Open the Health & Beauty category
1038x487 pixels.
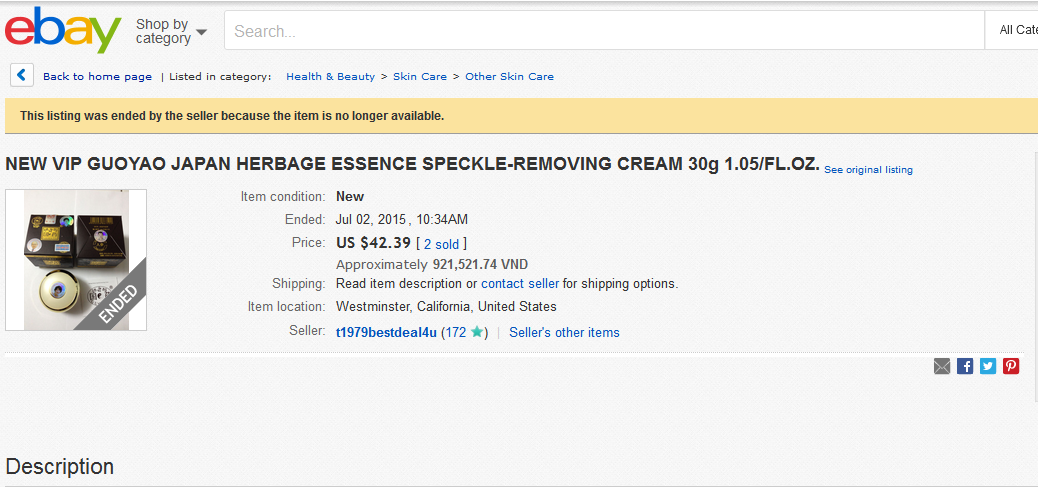(x=330, y=77)
